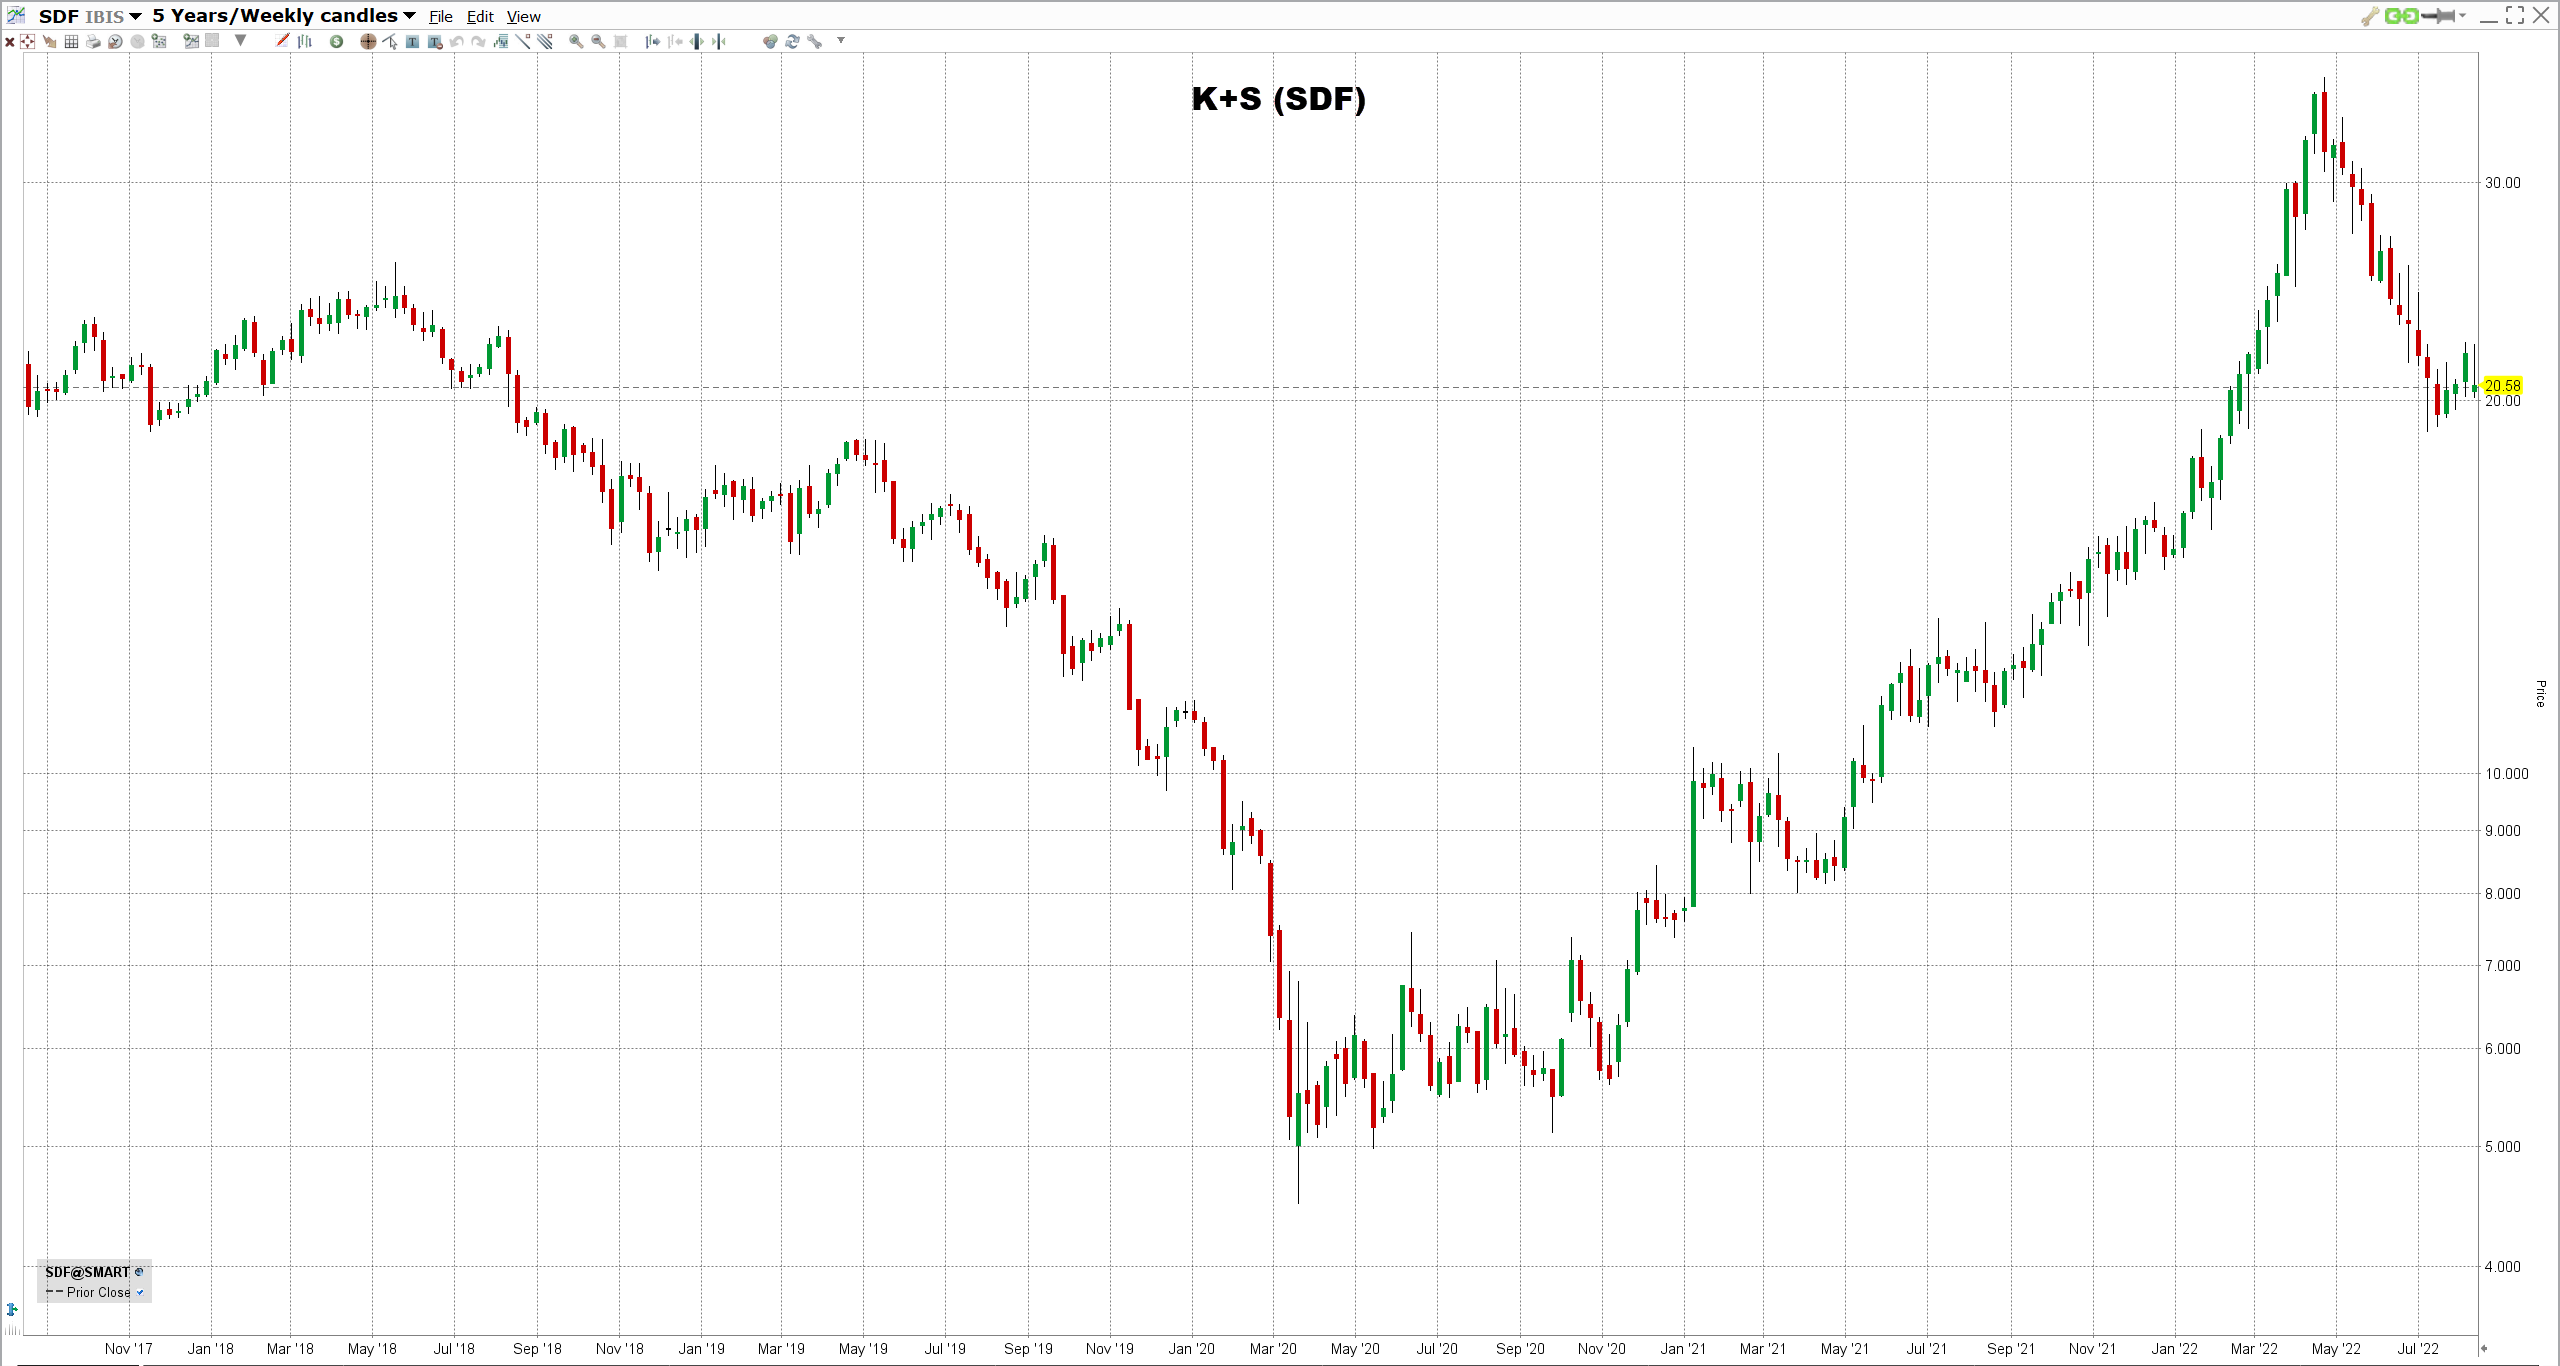Click the four-arrow crosshair move icon
Image resolution: width=2560 pixels, height=1366 pixels.
[27, 41]
